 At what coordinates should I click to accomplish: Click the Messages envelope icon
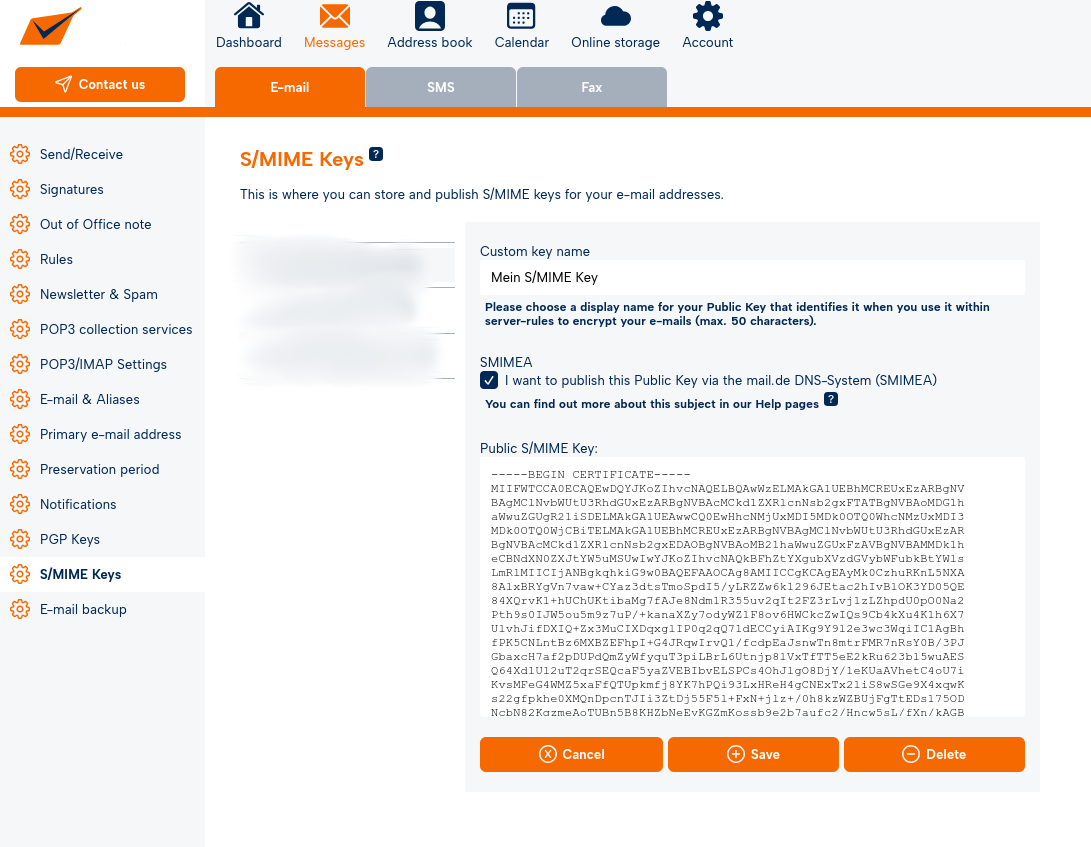334,17
